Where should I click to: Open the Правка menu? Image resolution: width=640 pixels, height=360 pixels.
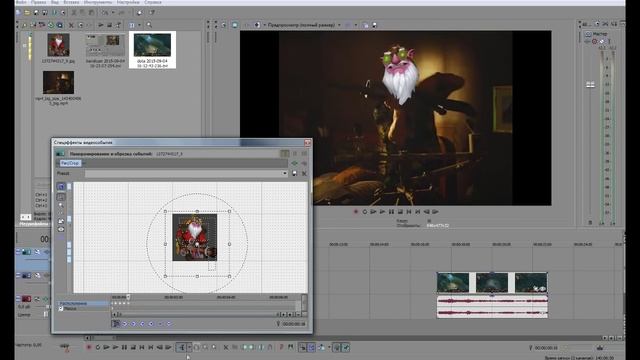click(x=39, y=2)
